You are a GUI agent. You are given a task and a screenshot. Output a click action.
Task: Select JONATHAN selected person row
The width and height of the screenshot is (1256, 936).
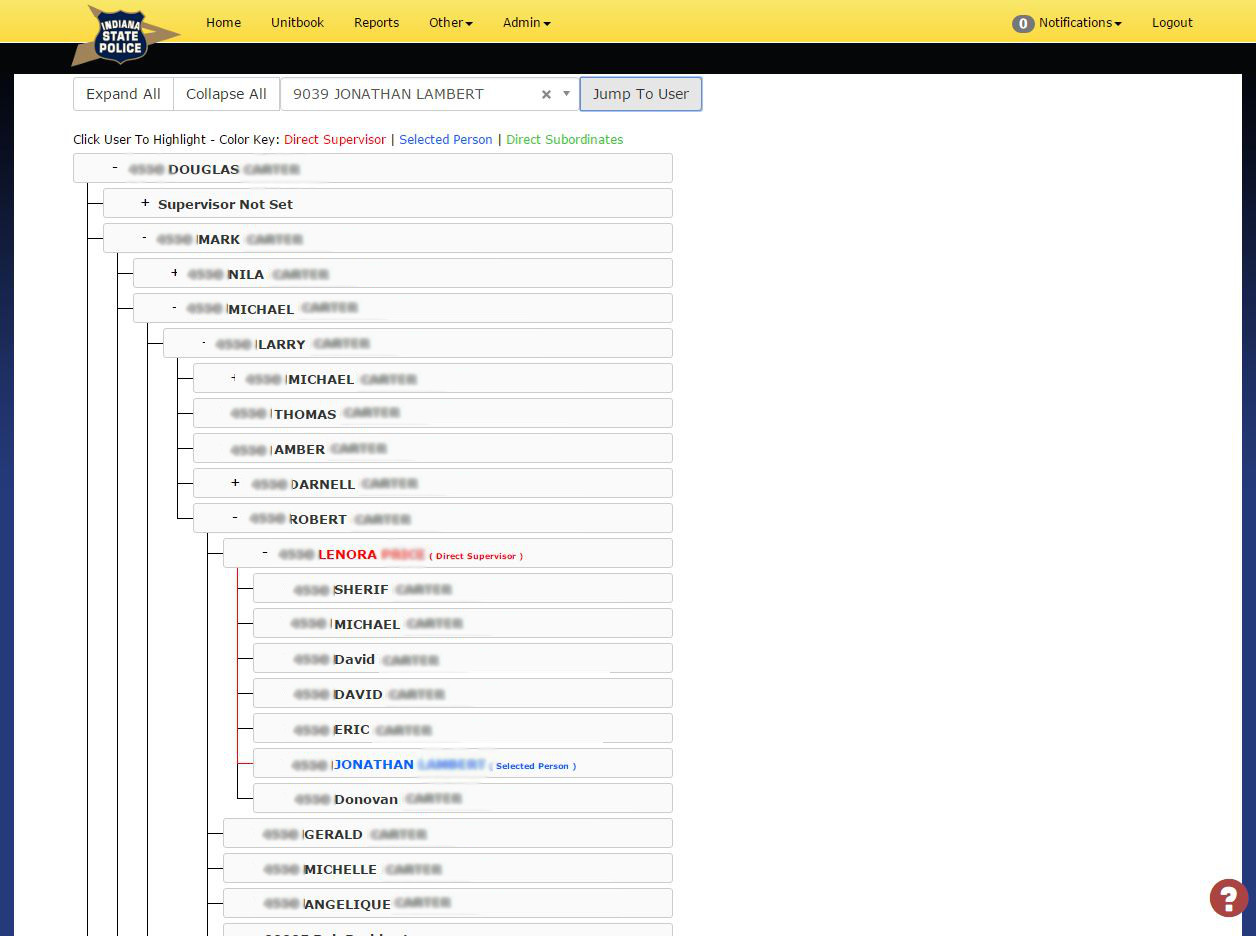[462, 763]
